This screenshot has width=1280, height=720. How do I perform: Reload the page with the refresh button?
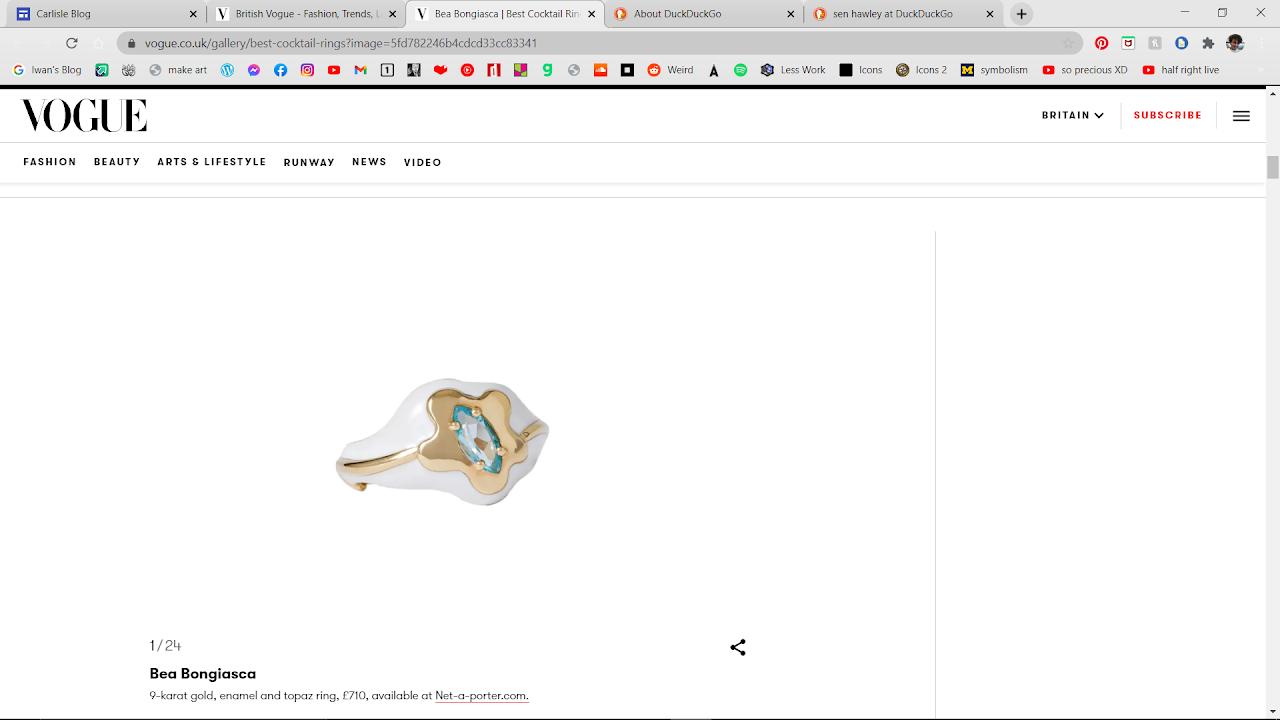click(72, 43)
